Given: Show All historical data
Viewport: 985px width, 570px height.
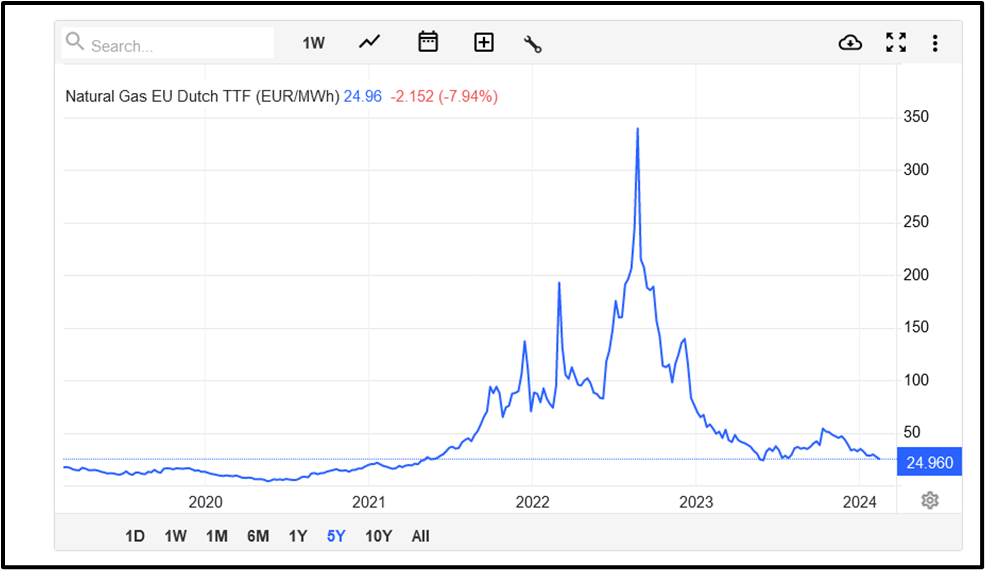Looking at the screenshot, I should 420,536.
